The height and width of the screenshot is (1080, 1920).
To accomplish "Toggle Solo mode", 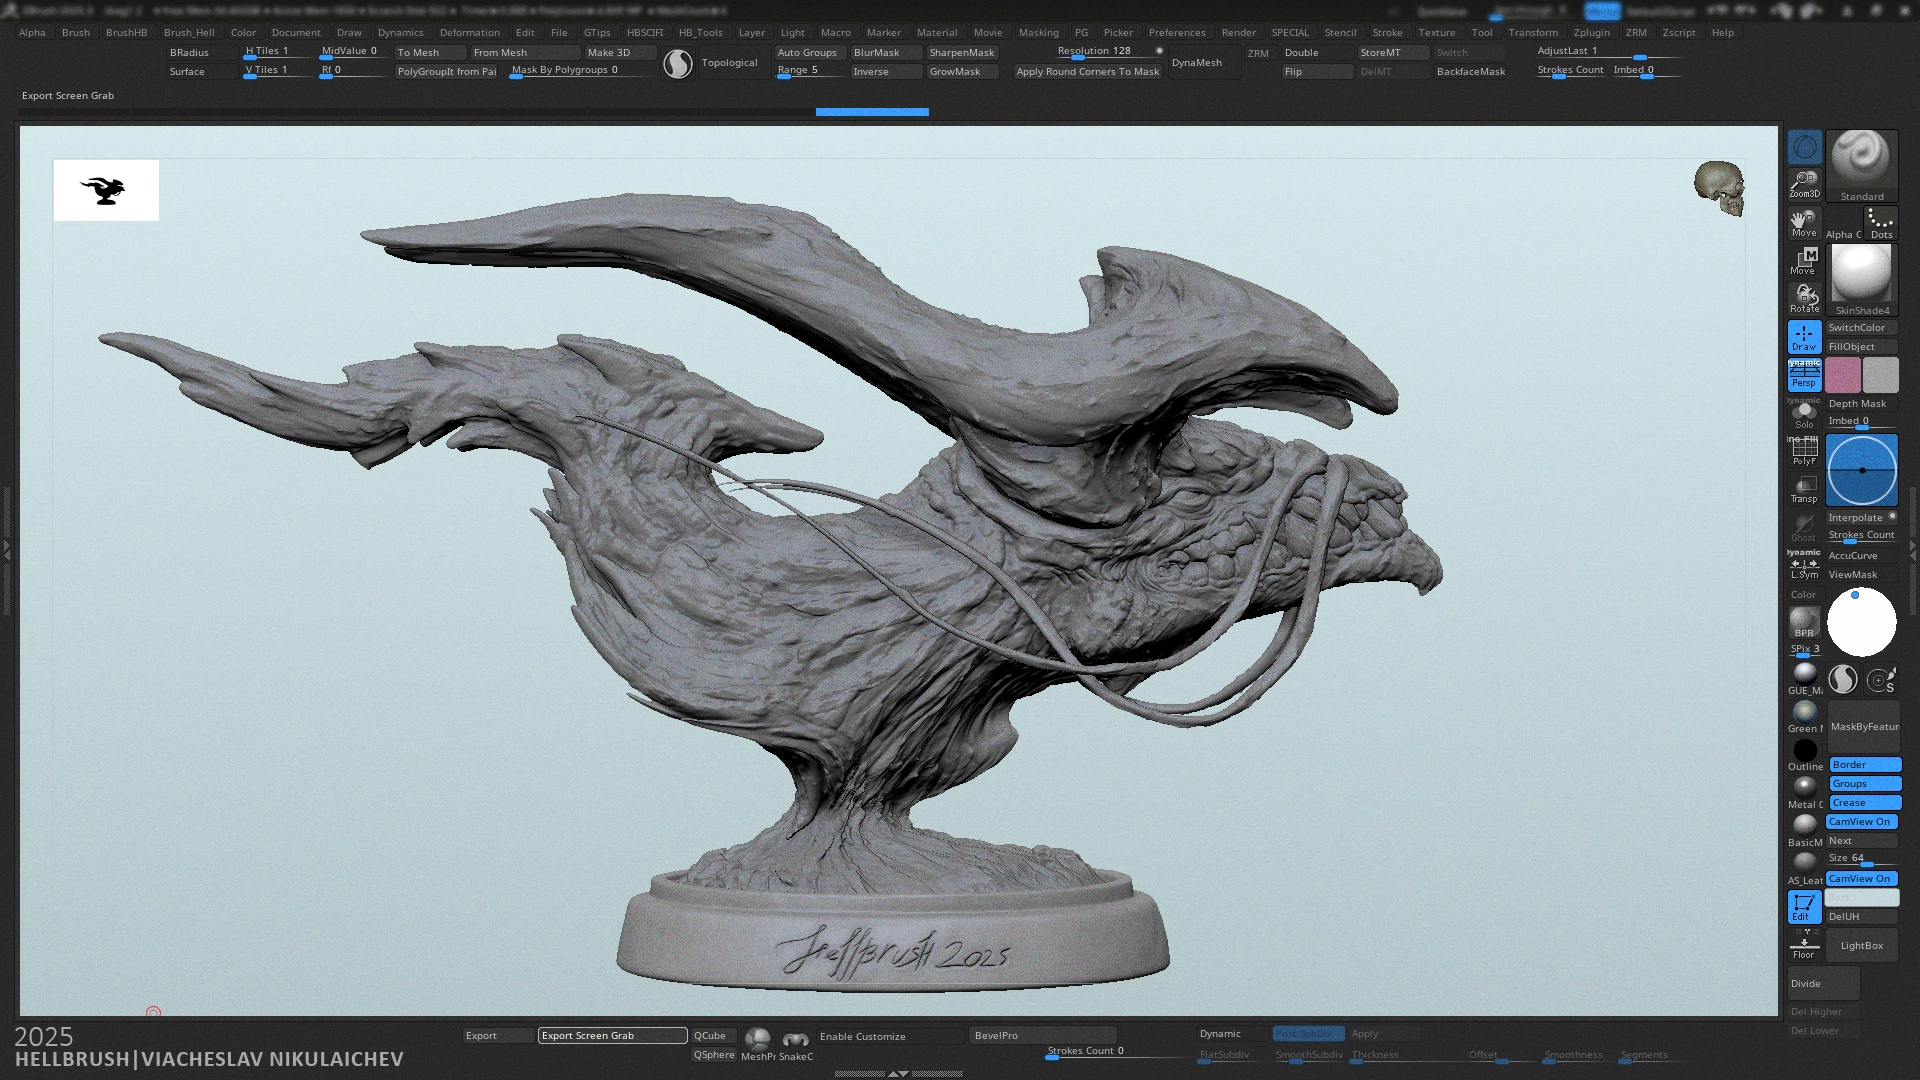I will coord(1804,414).
